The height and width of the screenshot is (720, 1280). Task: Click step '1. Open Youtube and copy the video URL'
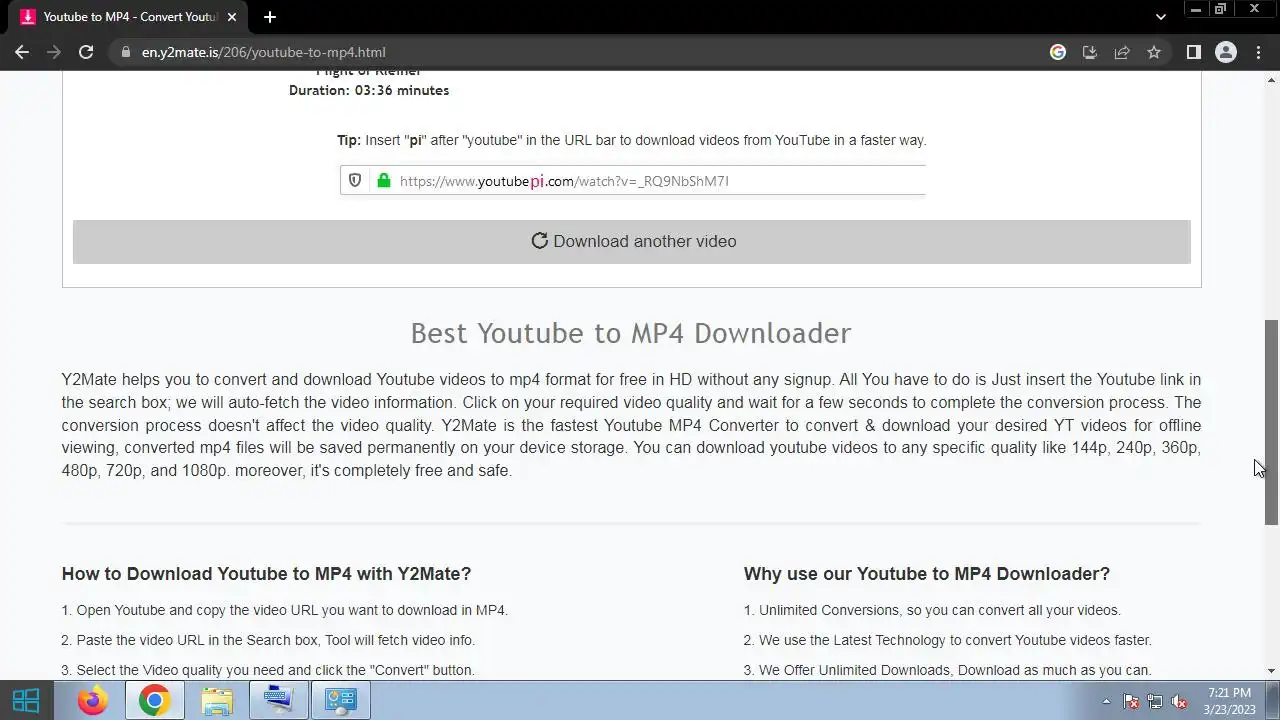tap(285, 610)
